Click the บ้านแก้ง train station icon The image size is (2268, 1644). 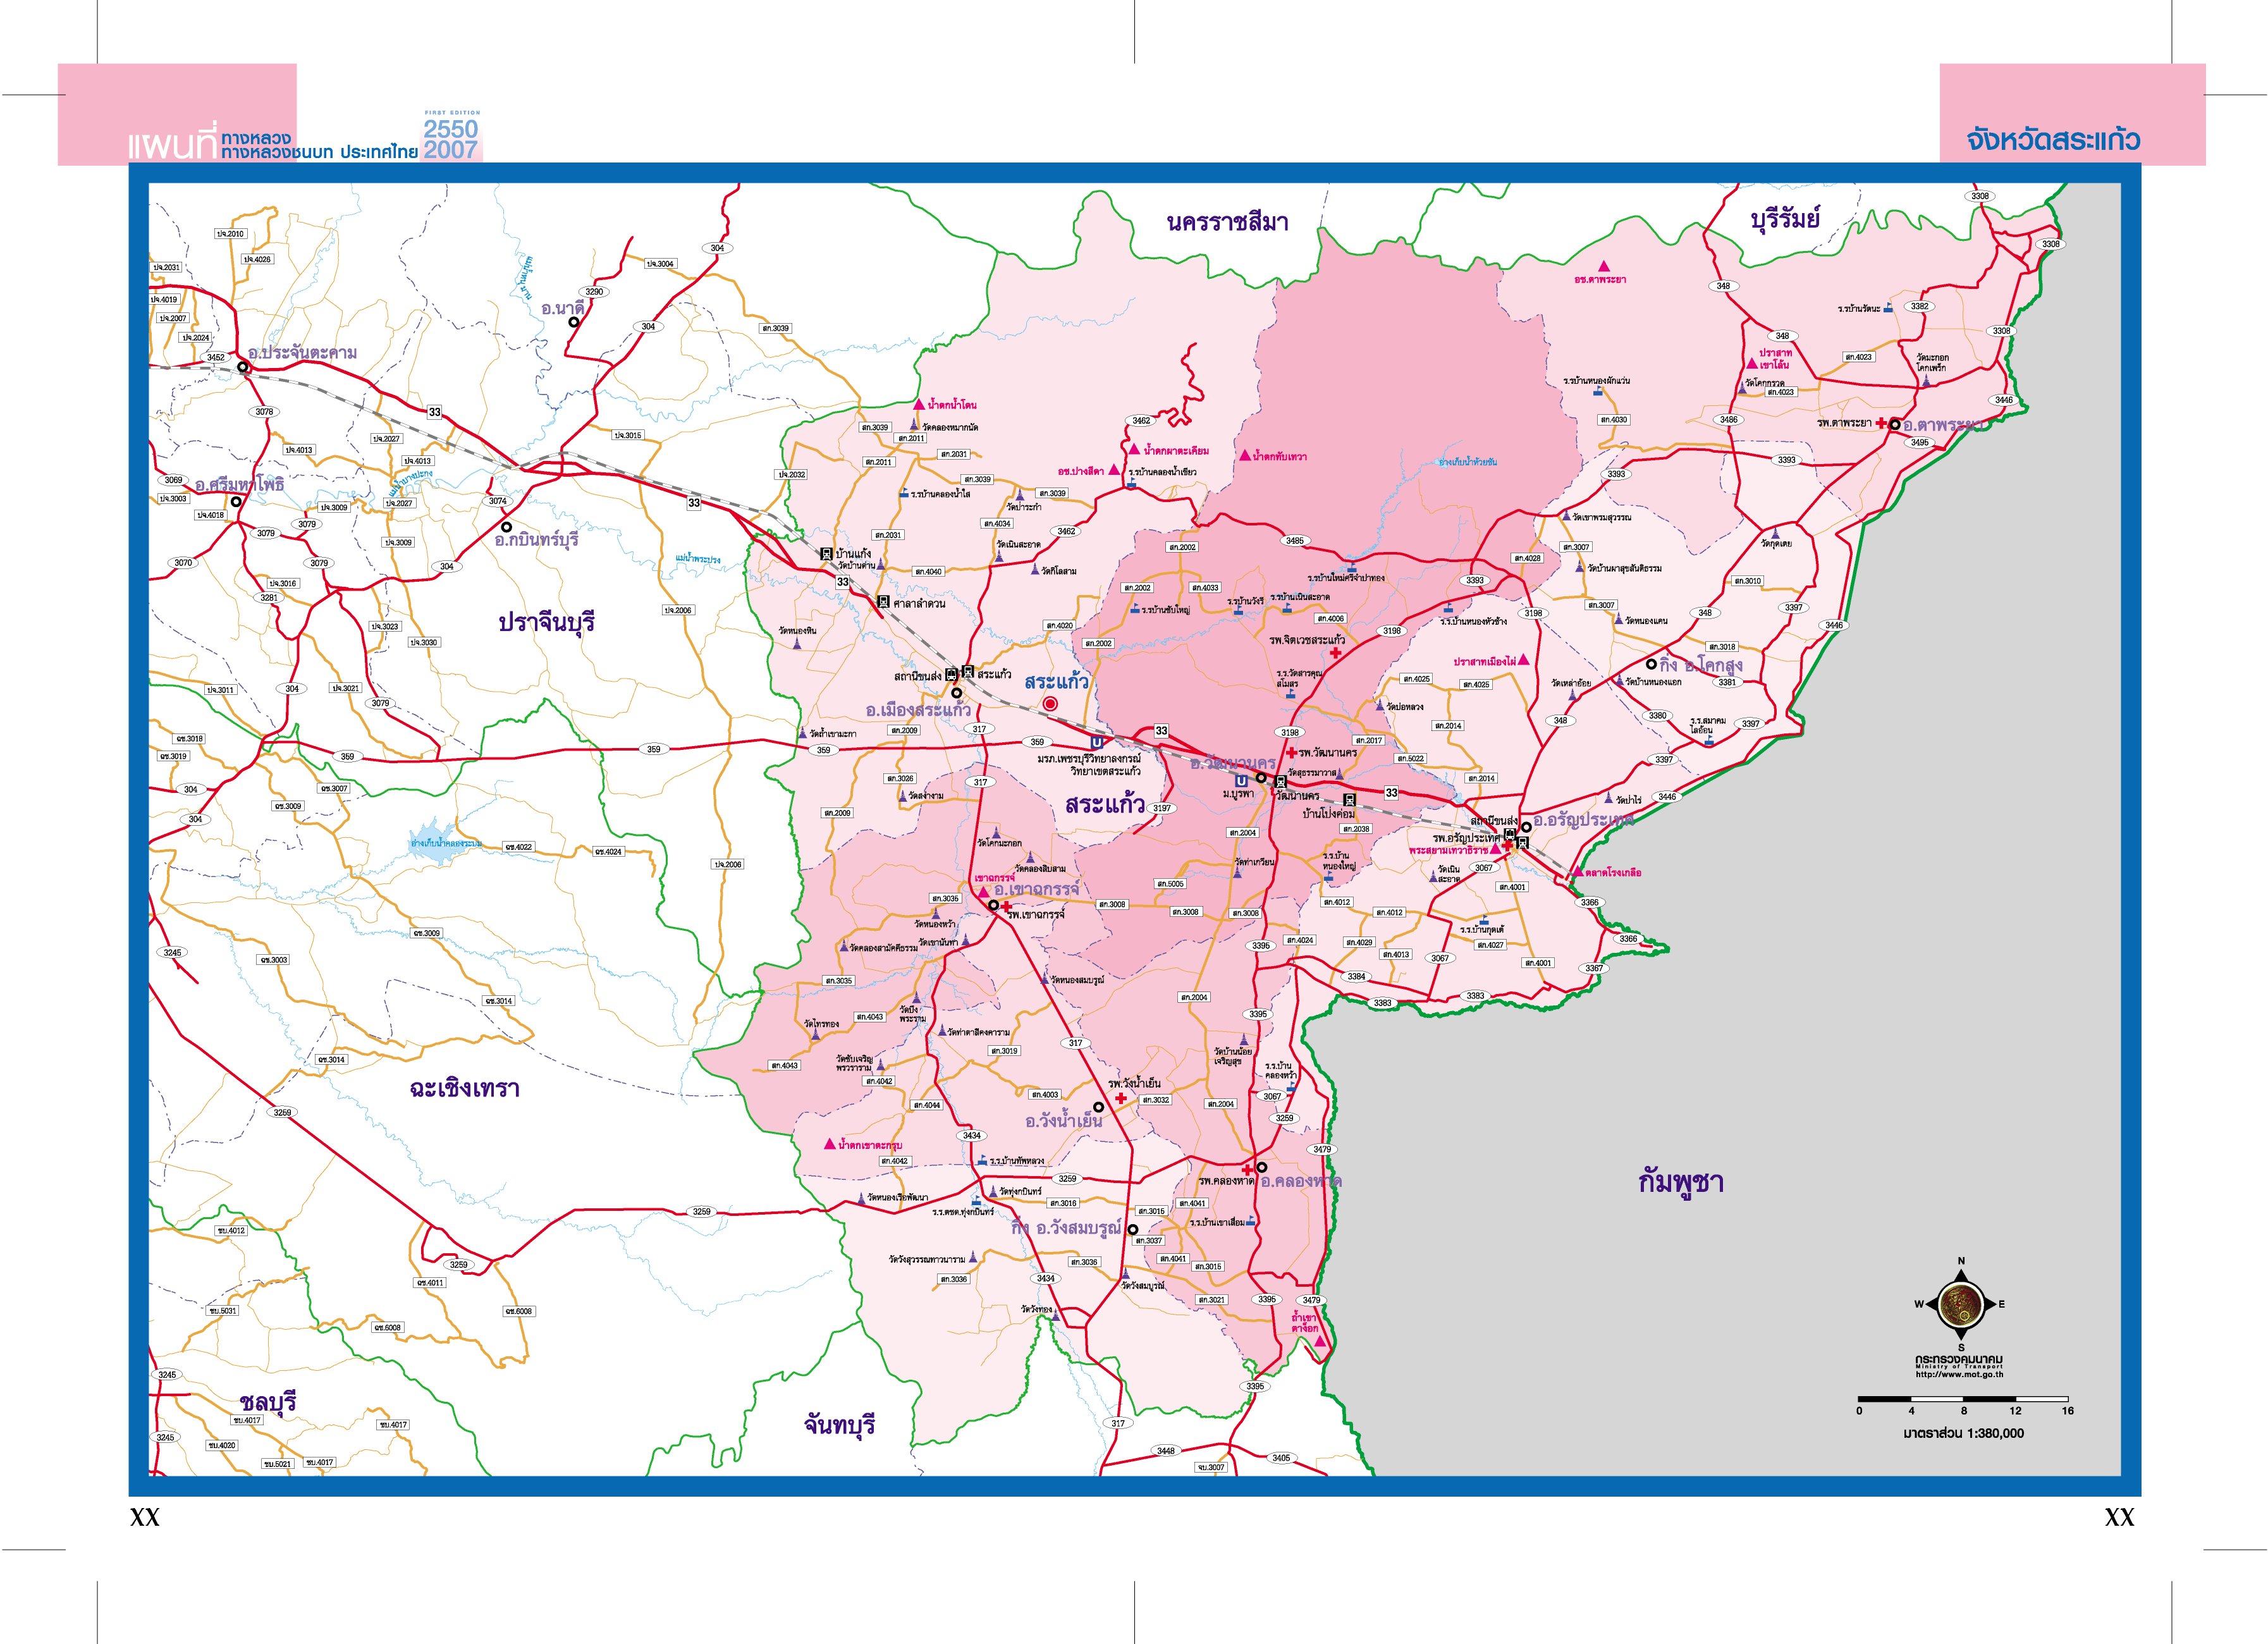click(x=826, y=553)
